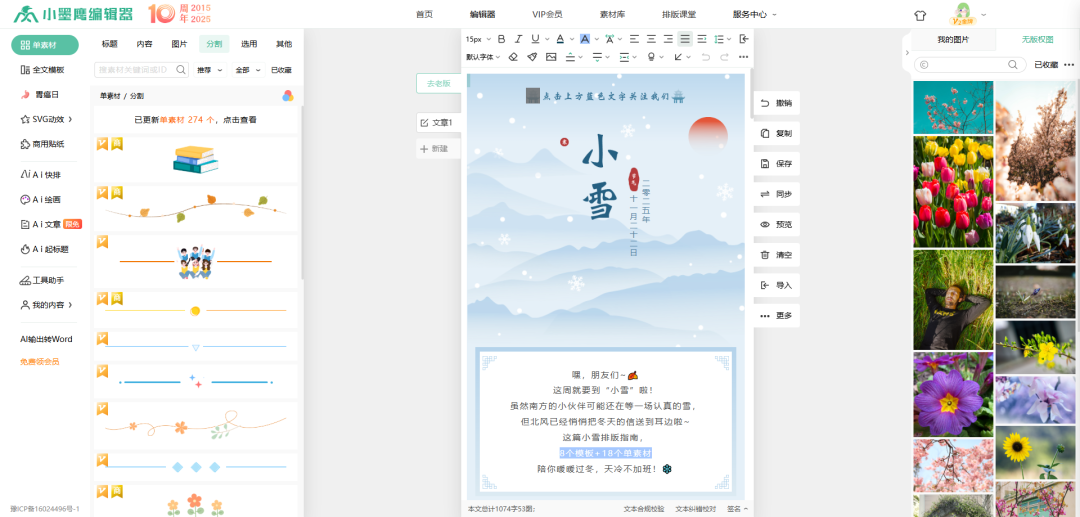Click the 保存 save button
Viewport: 1080px width, 517px height.
coord(777,164)
